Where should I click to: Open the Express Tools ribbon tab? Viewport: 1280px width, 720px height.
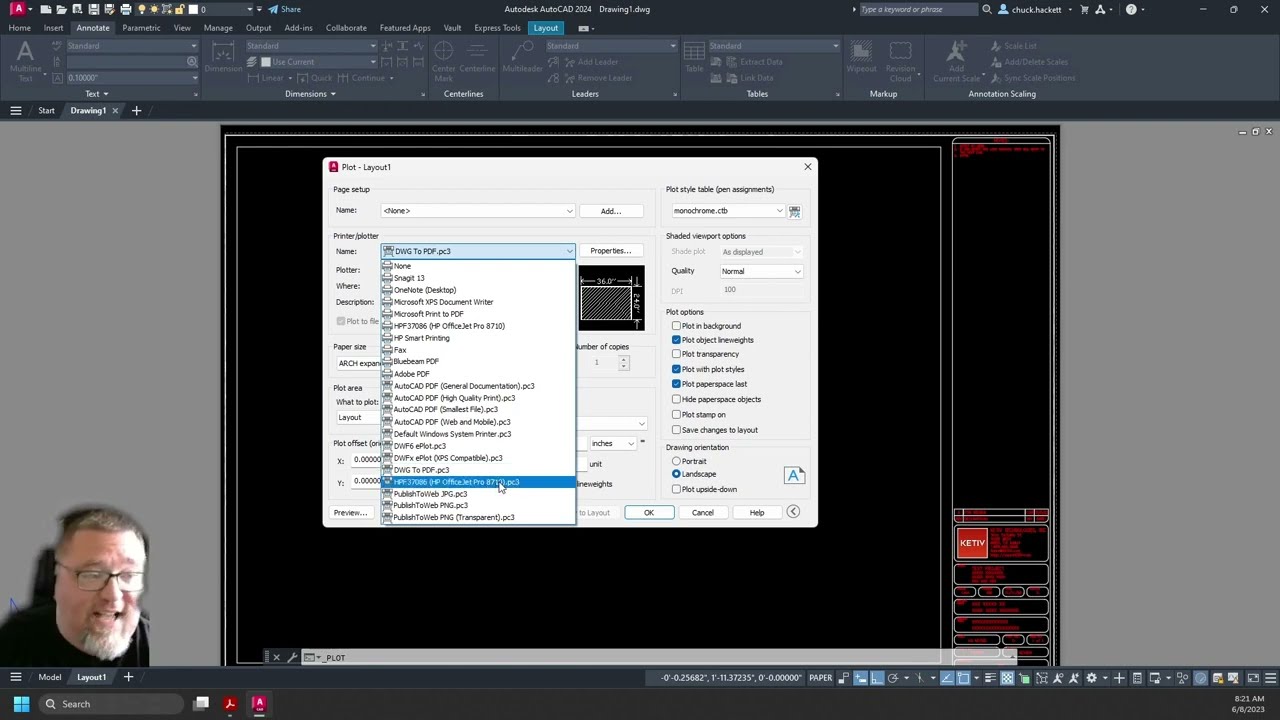click(497, 28)
